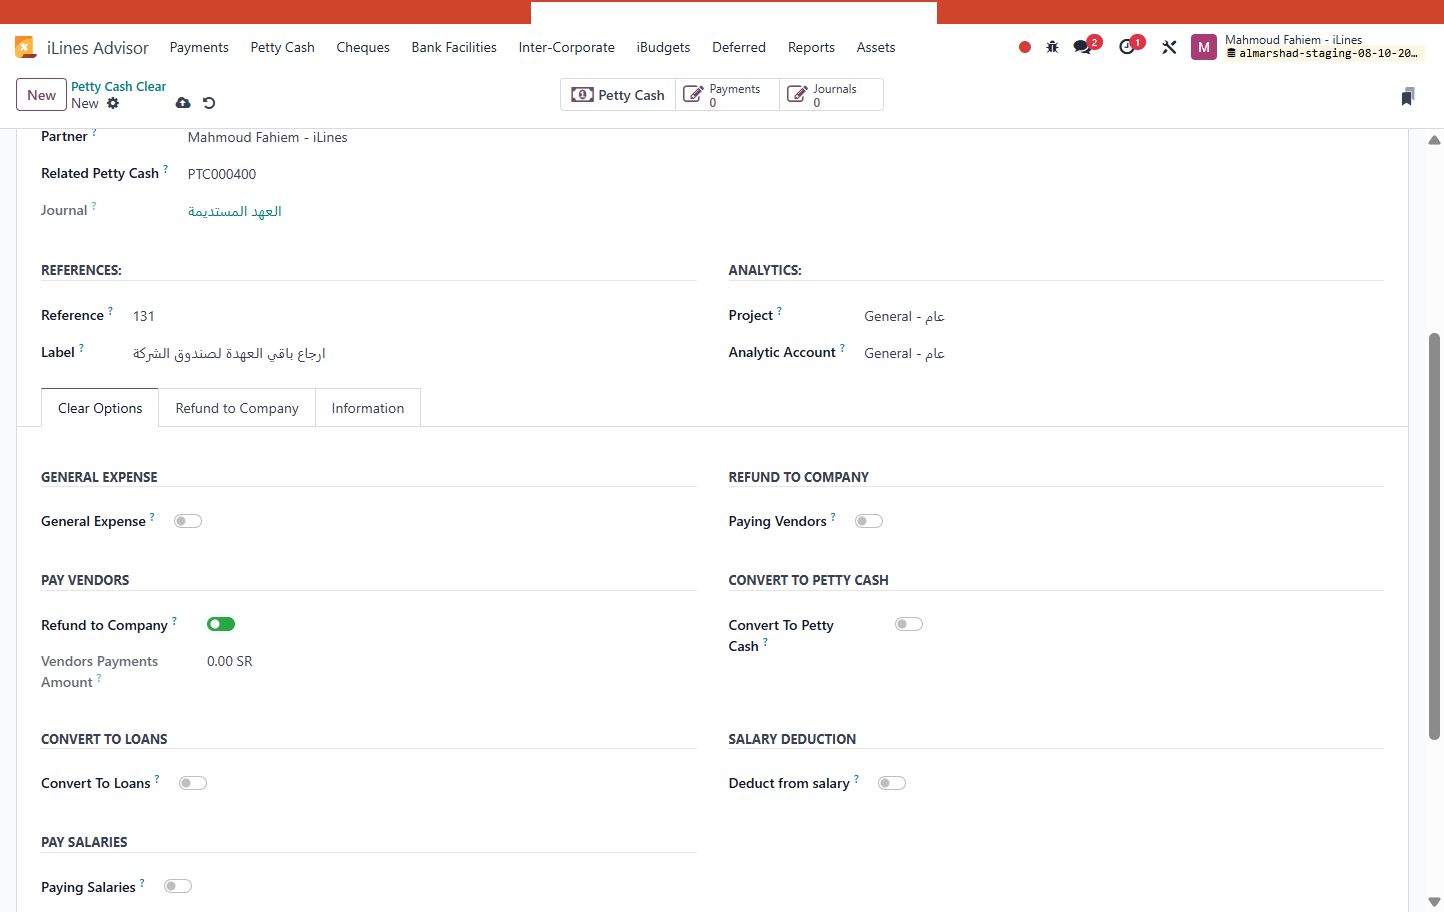Click the Analytic Account field value
1444x912 pixels.
[904, 353]
